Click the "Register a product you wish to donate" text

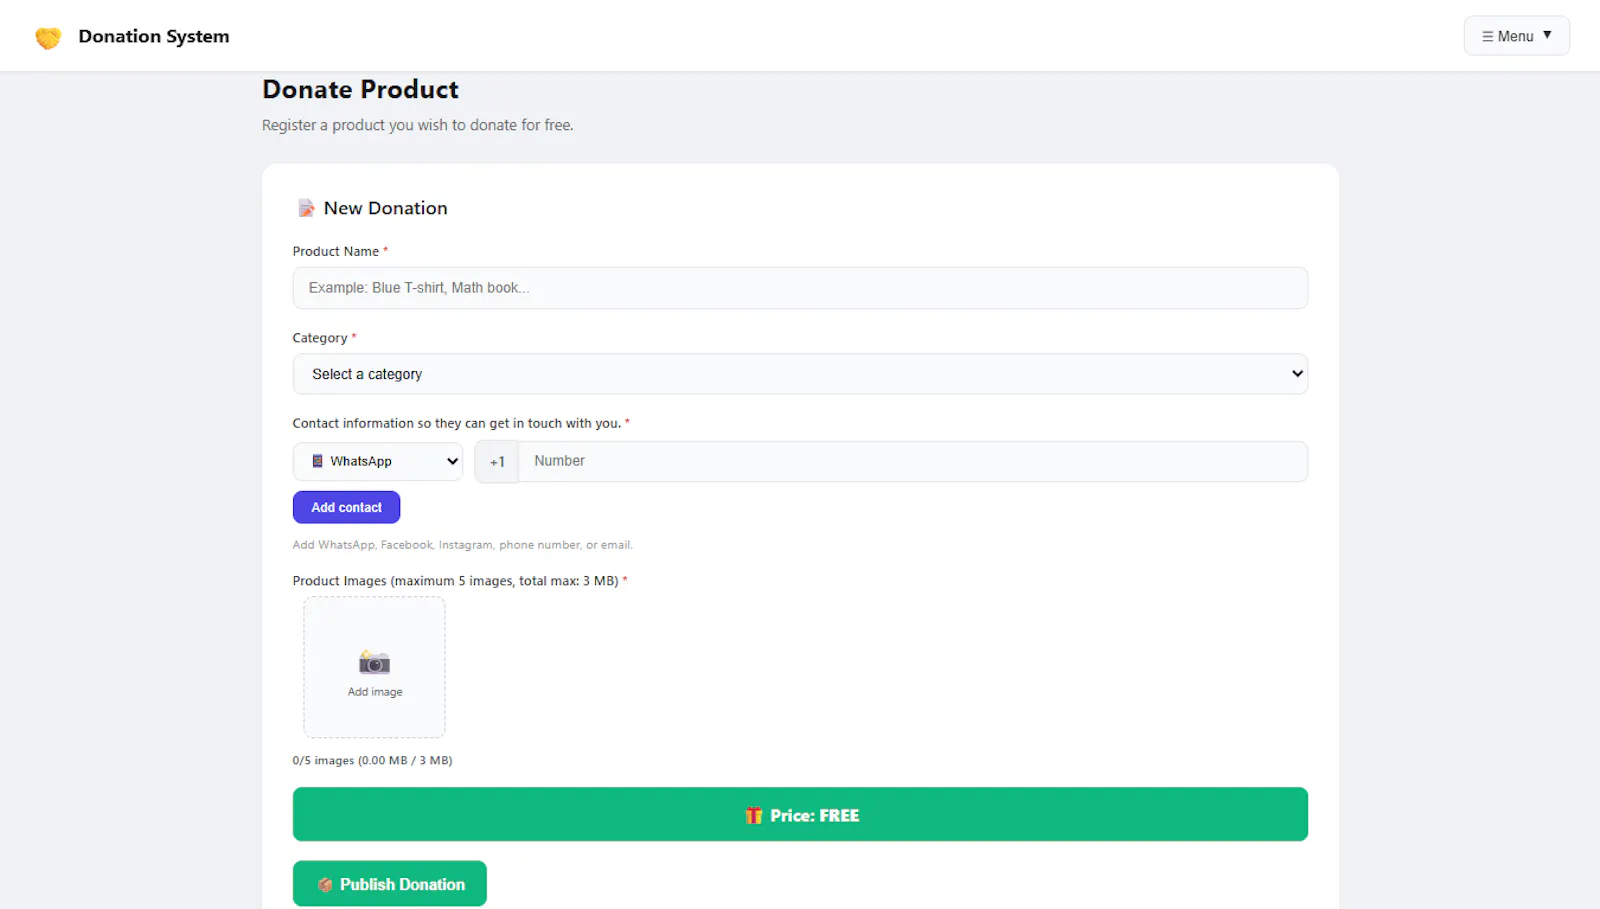418,125
